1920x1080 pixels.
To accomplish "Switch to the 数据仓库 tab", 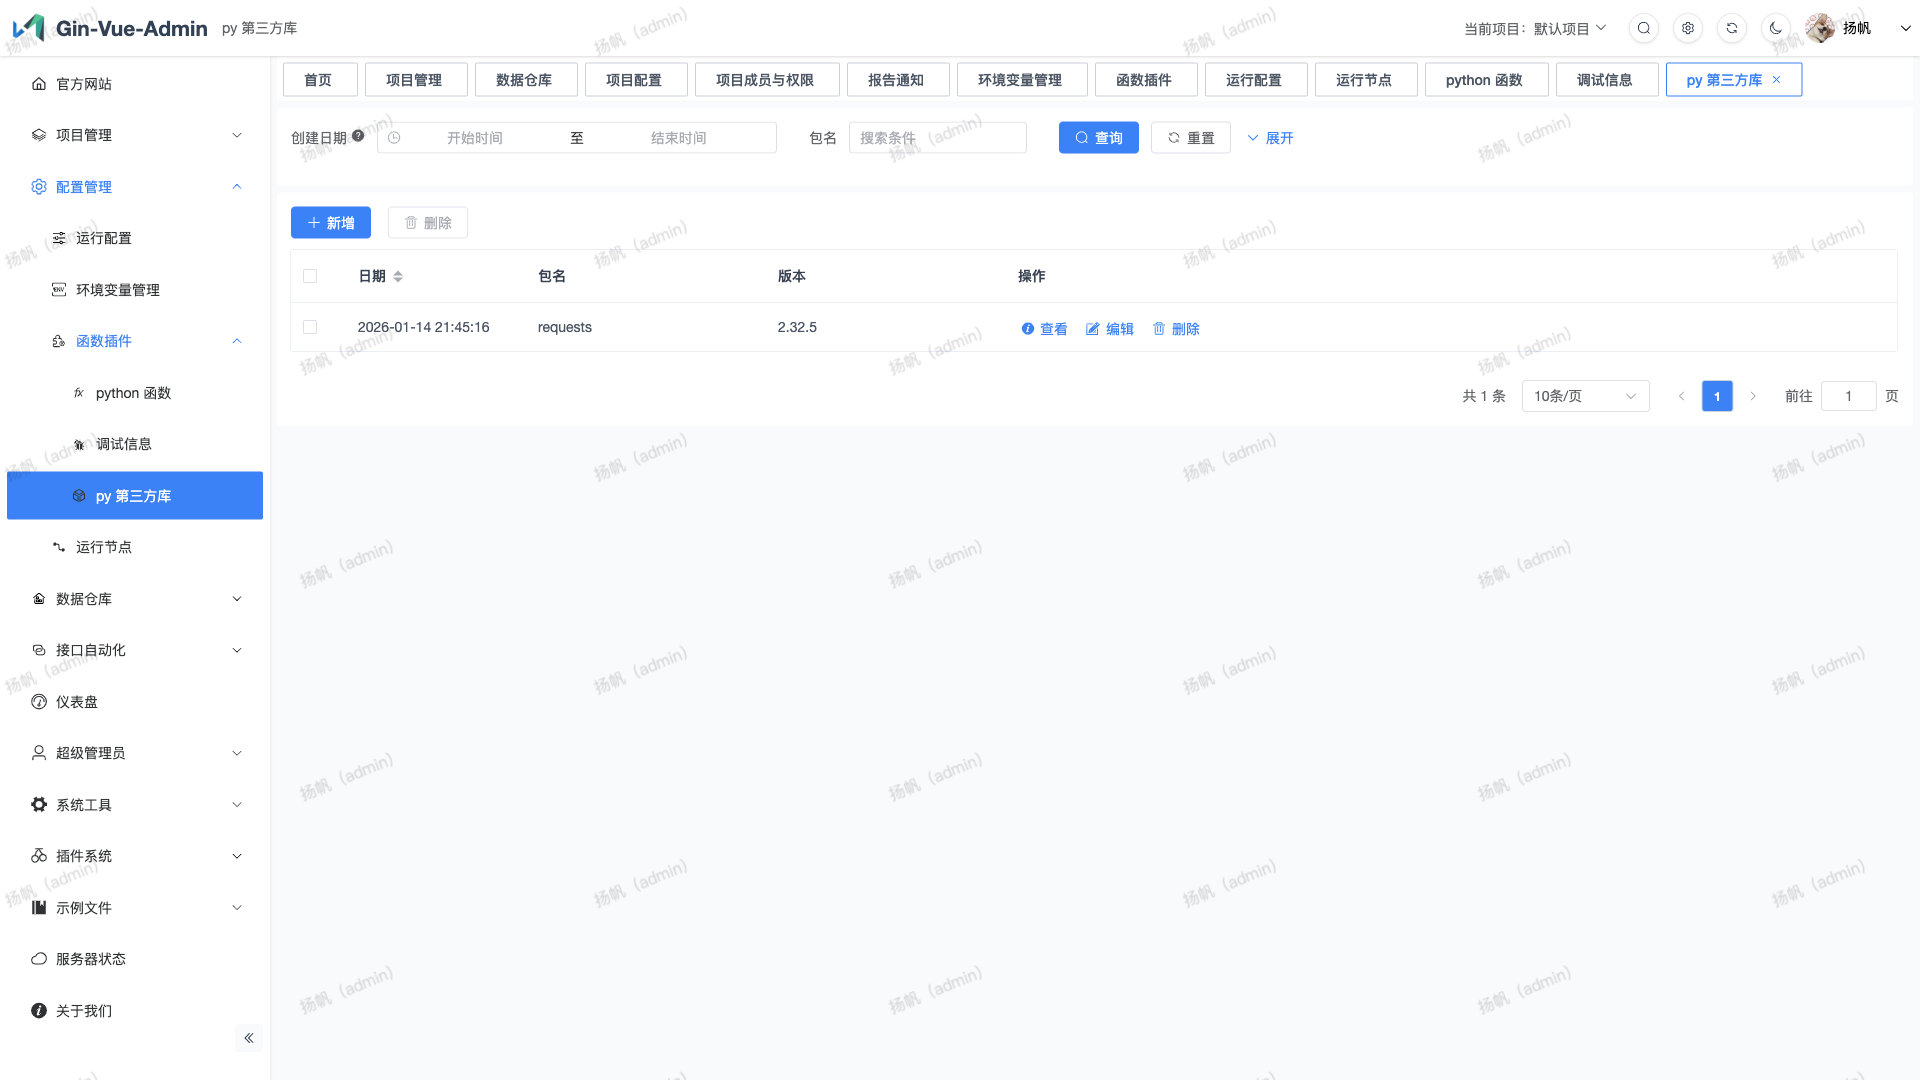I will click(x=524, y=80).
